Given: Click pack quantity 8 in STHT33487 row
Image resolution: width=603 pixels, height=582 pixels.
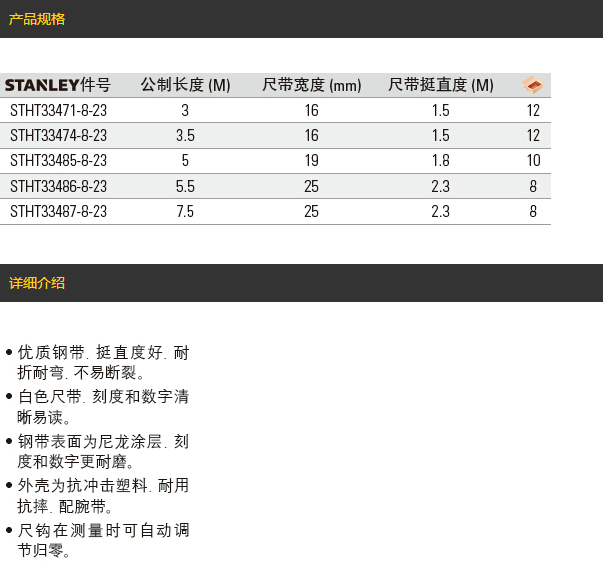Looking at the screenshot, I should (x=533, y=212).
